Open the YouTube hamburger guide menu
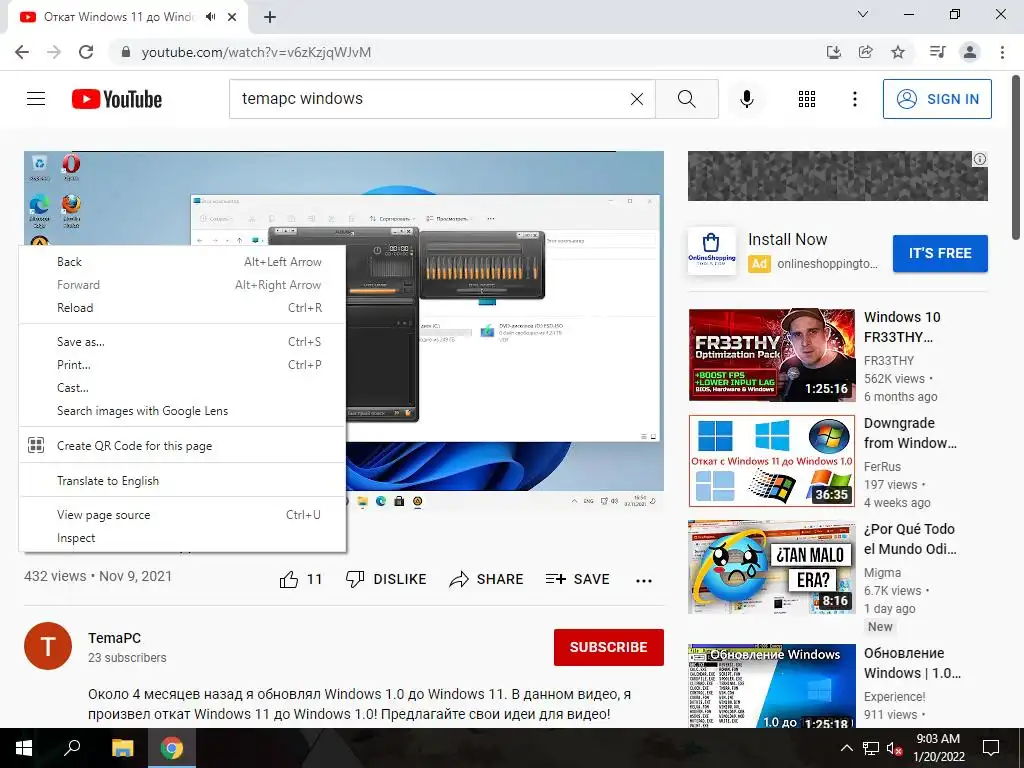 36,99
